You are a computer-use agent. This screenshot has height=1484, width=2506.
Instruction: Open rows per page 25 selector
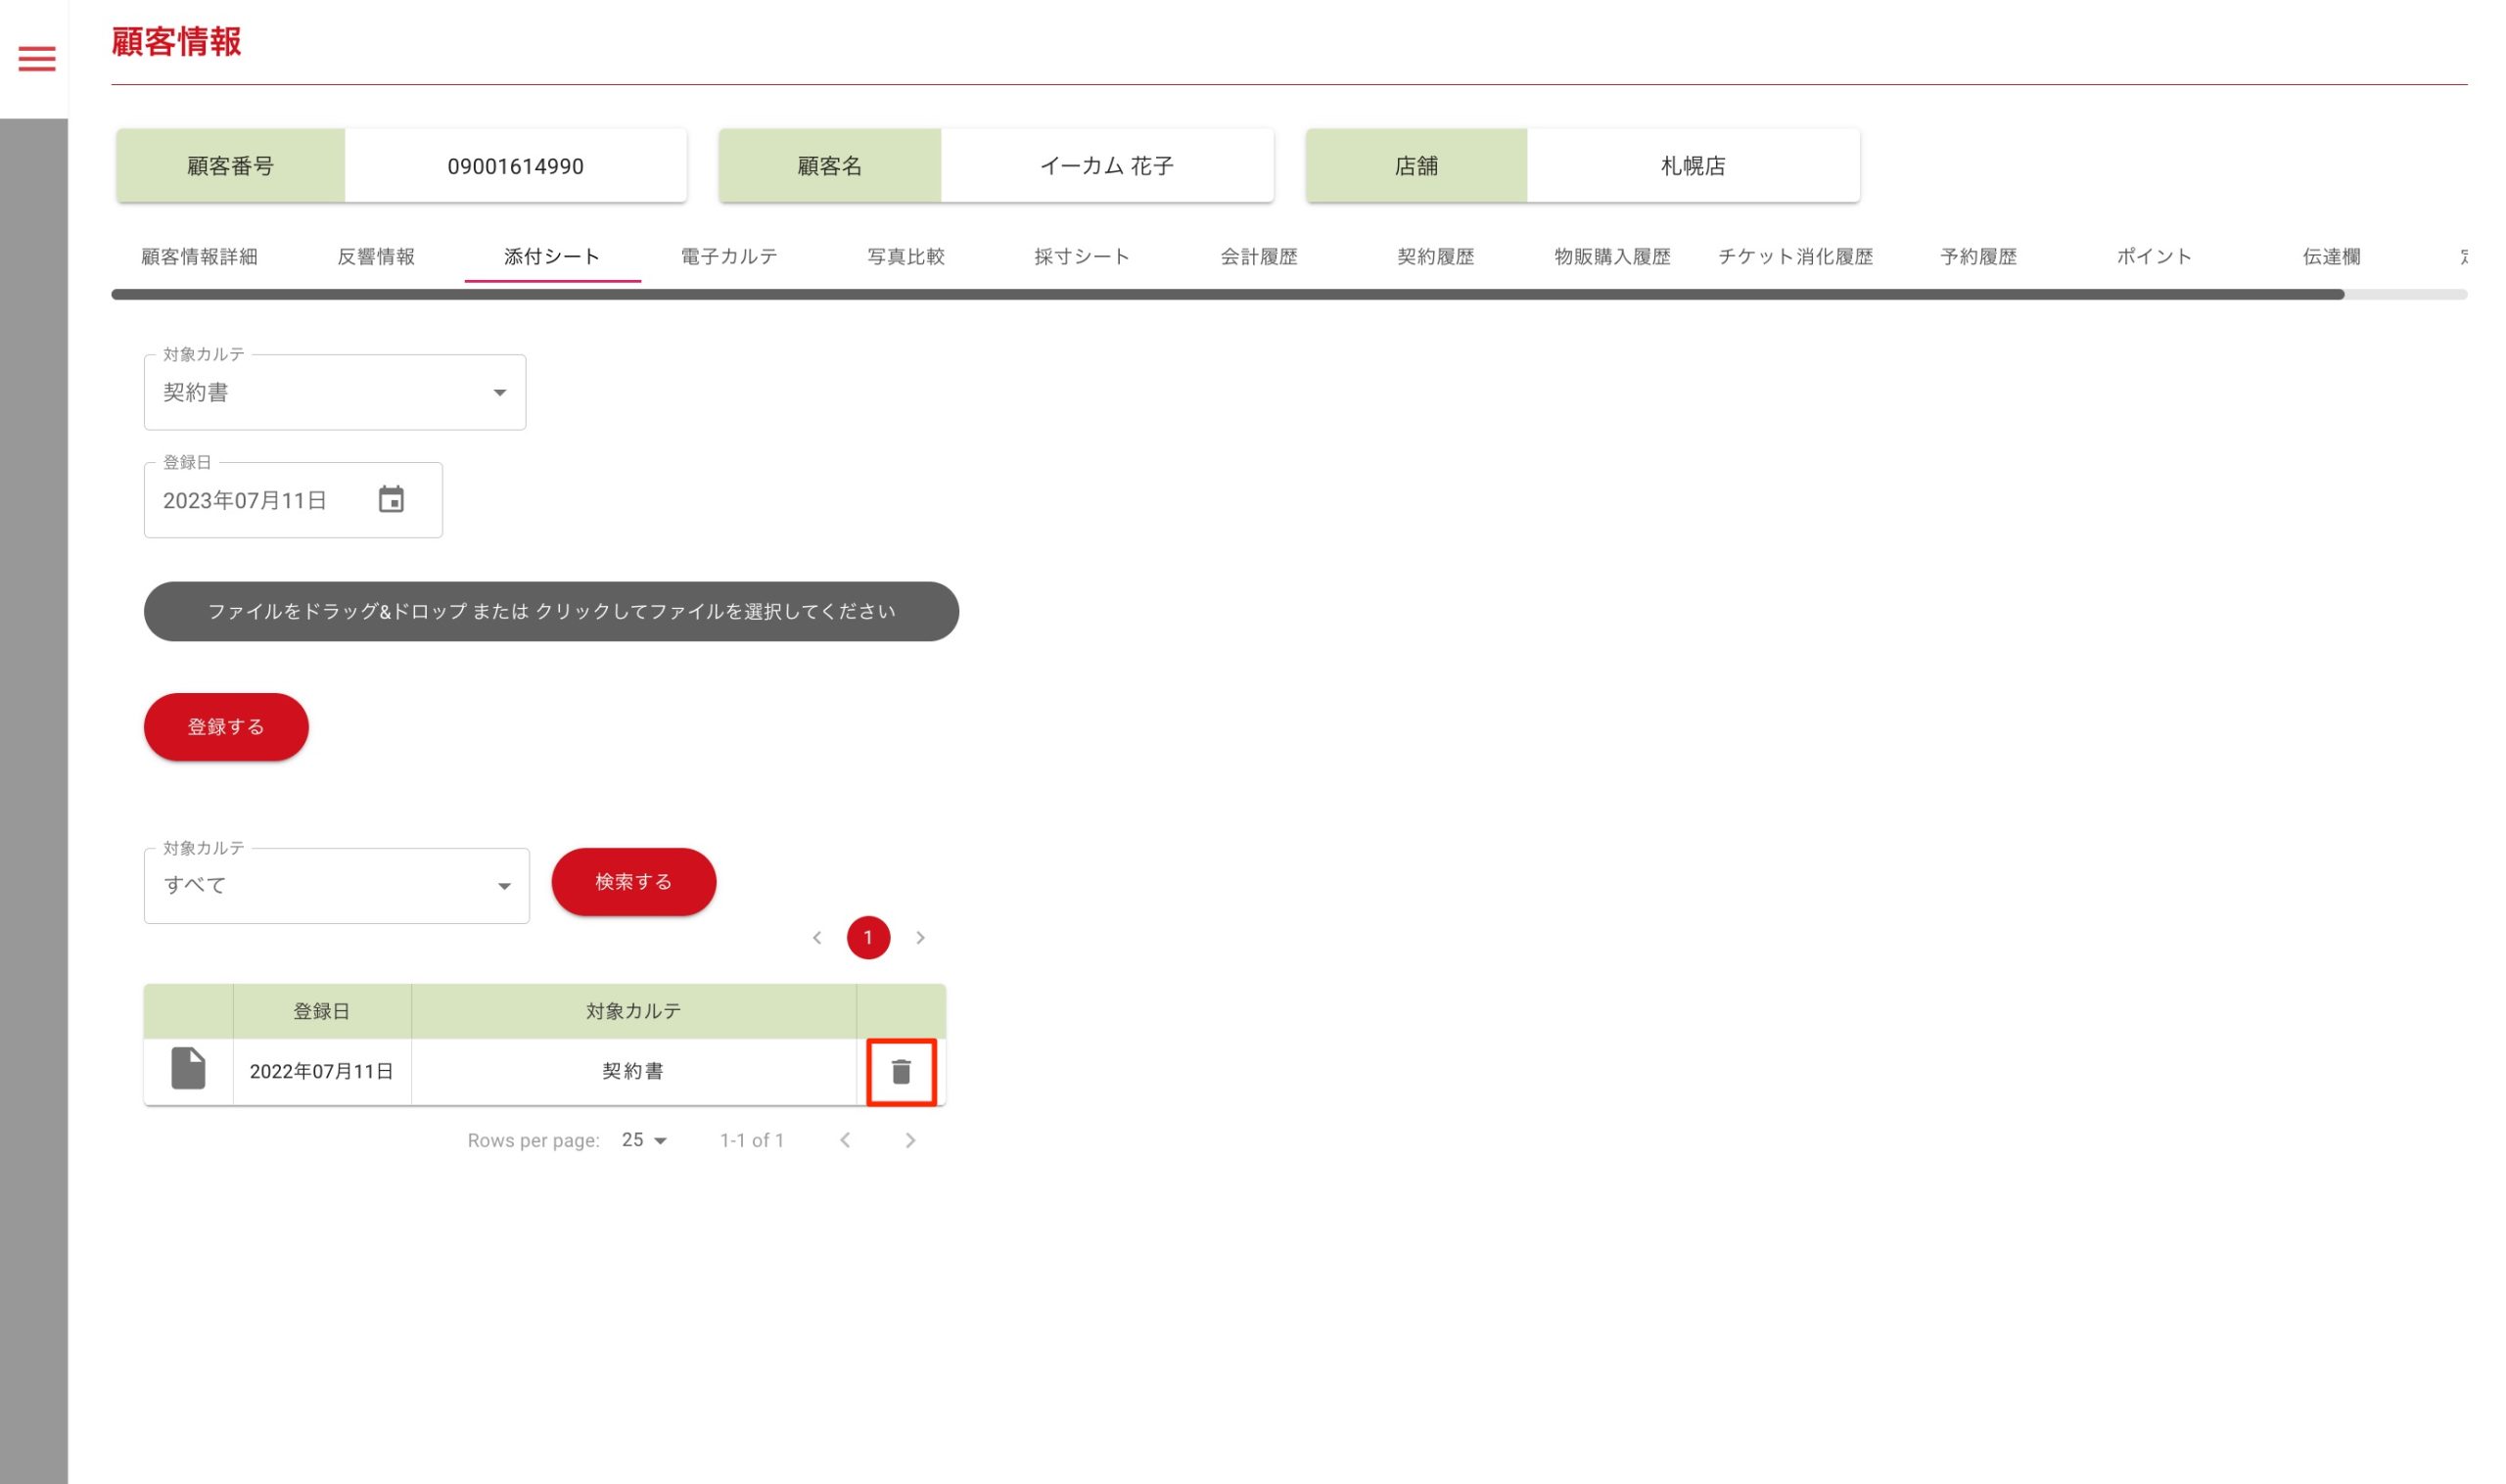tap(644, 1140)
